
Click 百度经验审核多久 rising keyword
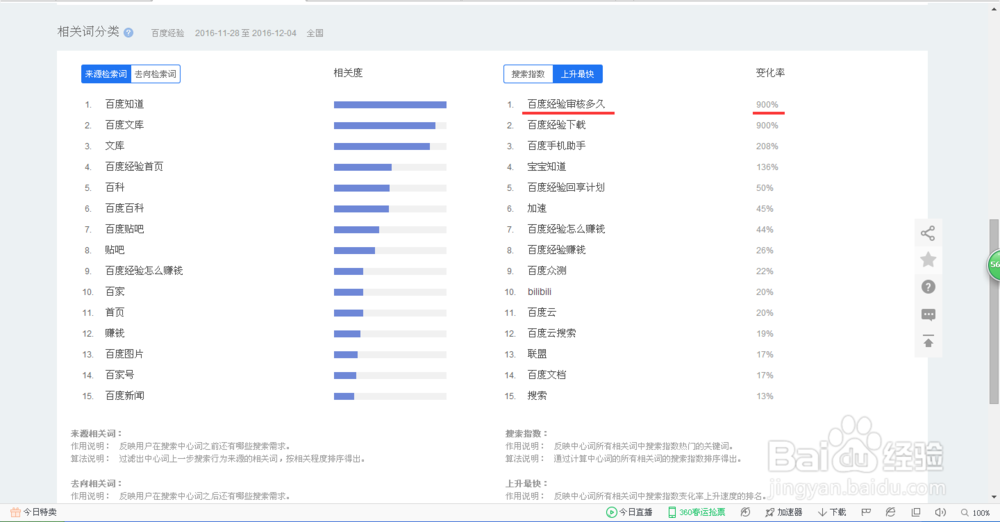point(566,104)
